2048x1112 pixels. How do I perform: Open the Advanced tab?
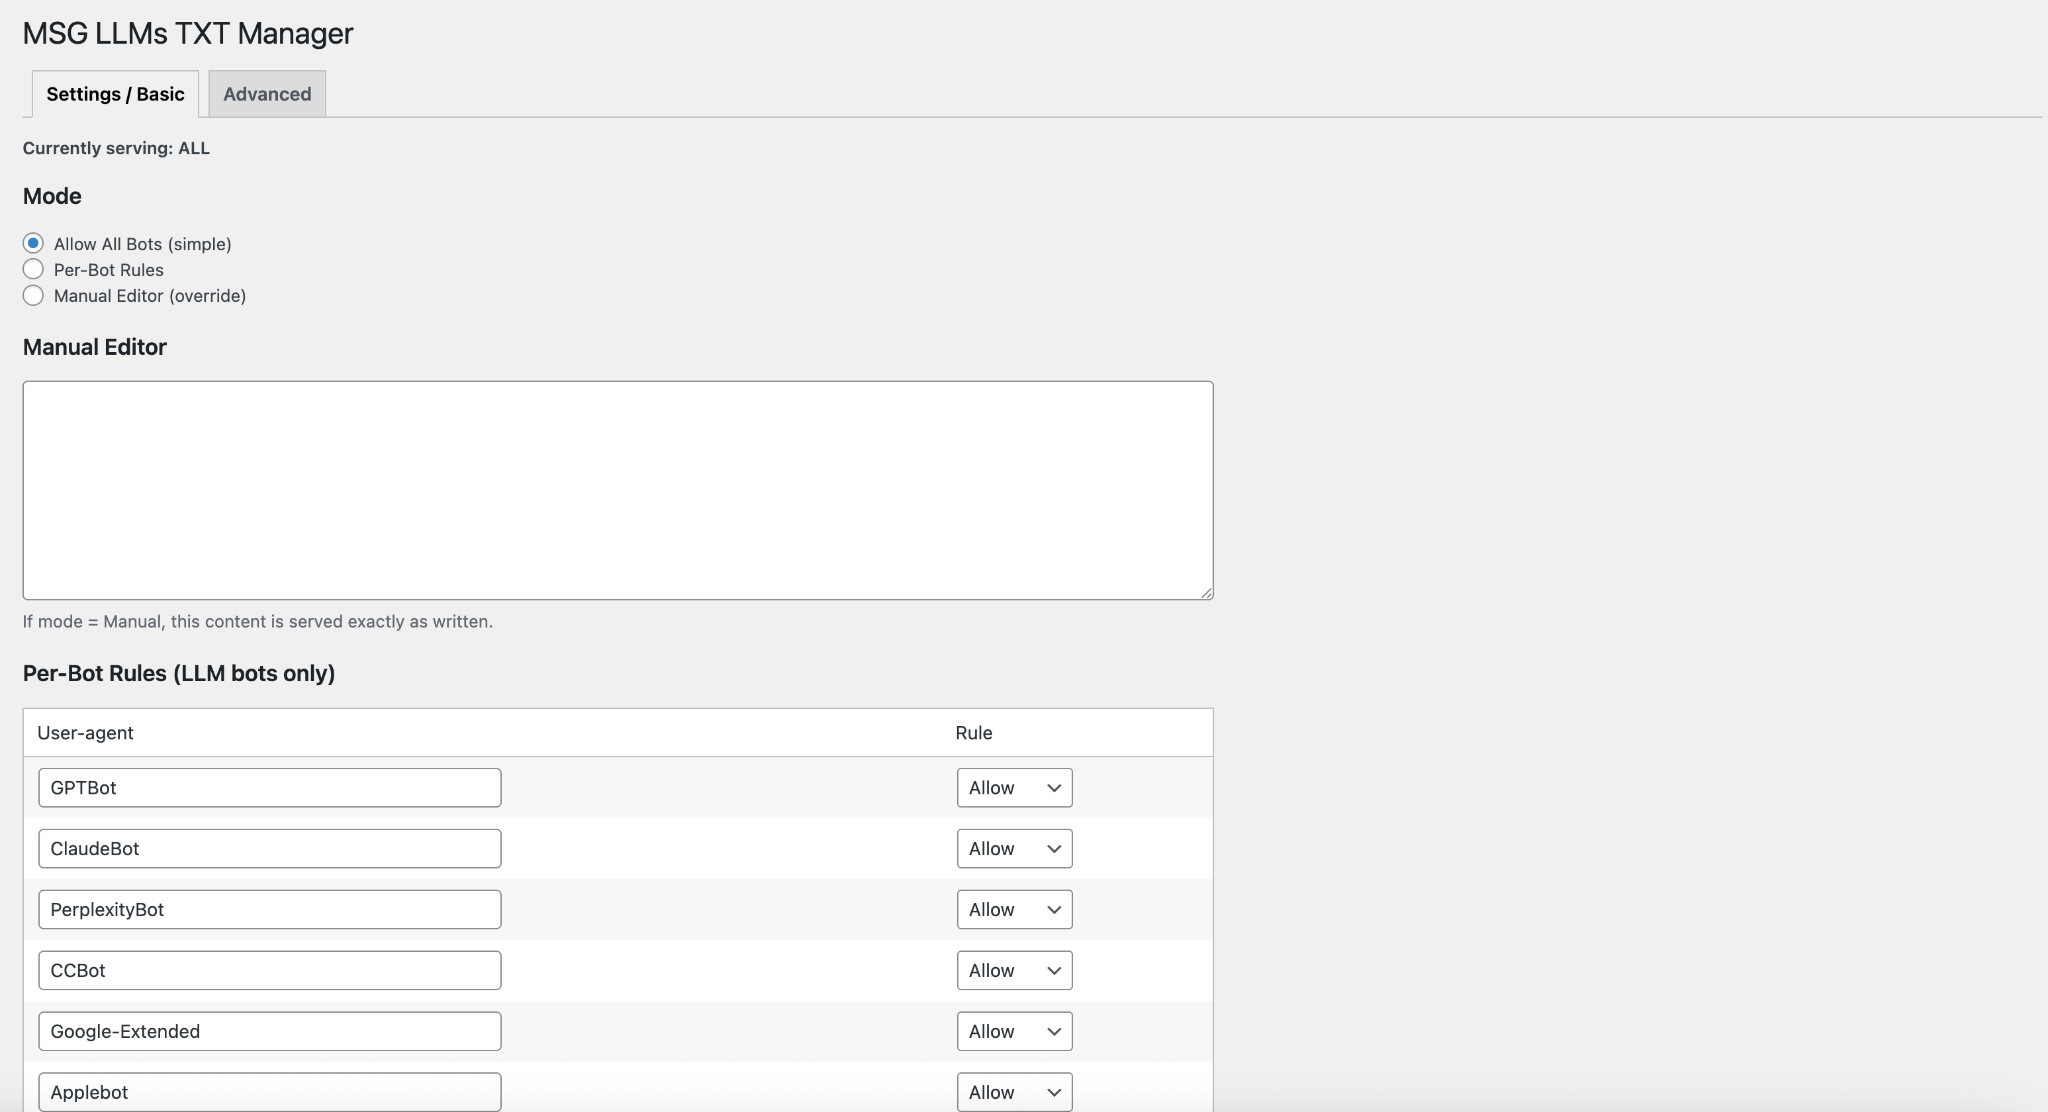coord(267,94)
